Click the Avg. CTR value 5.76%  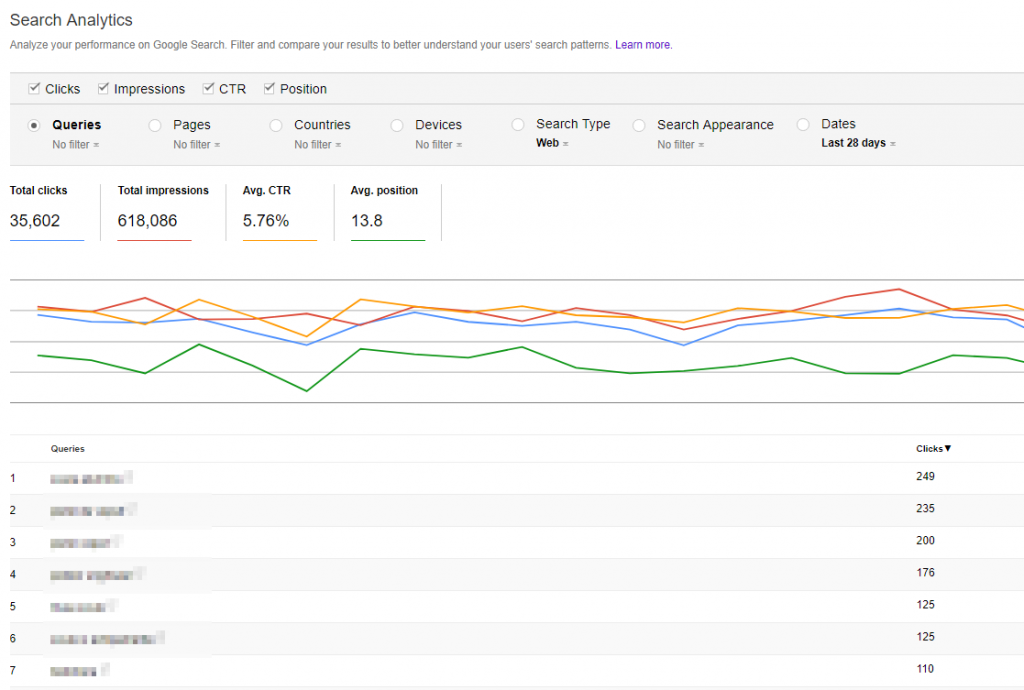tap(266, 221)
